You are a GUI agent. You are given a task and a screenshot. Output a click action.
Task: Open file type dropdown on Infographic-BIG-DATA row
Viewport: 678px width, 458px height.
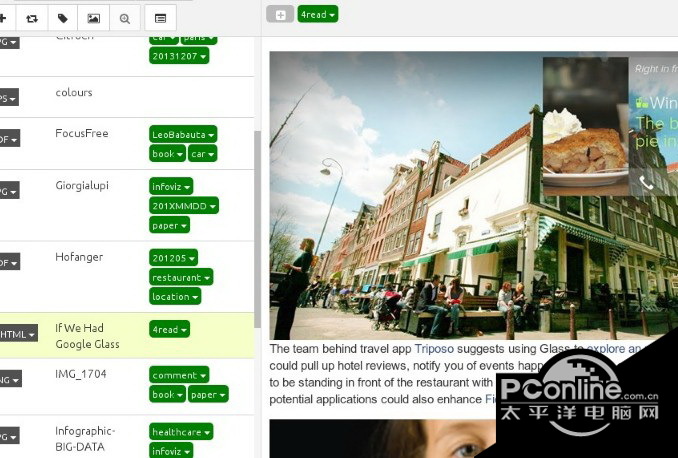tap(9, 436)
